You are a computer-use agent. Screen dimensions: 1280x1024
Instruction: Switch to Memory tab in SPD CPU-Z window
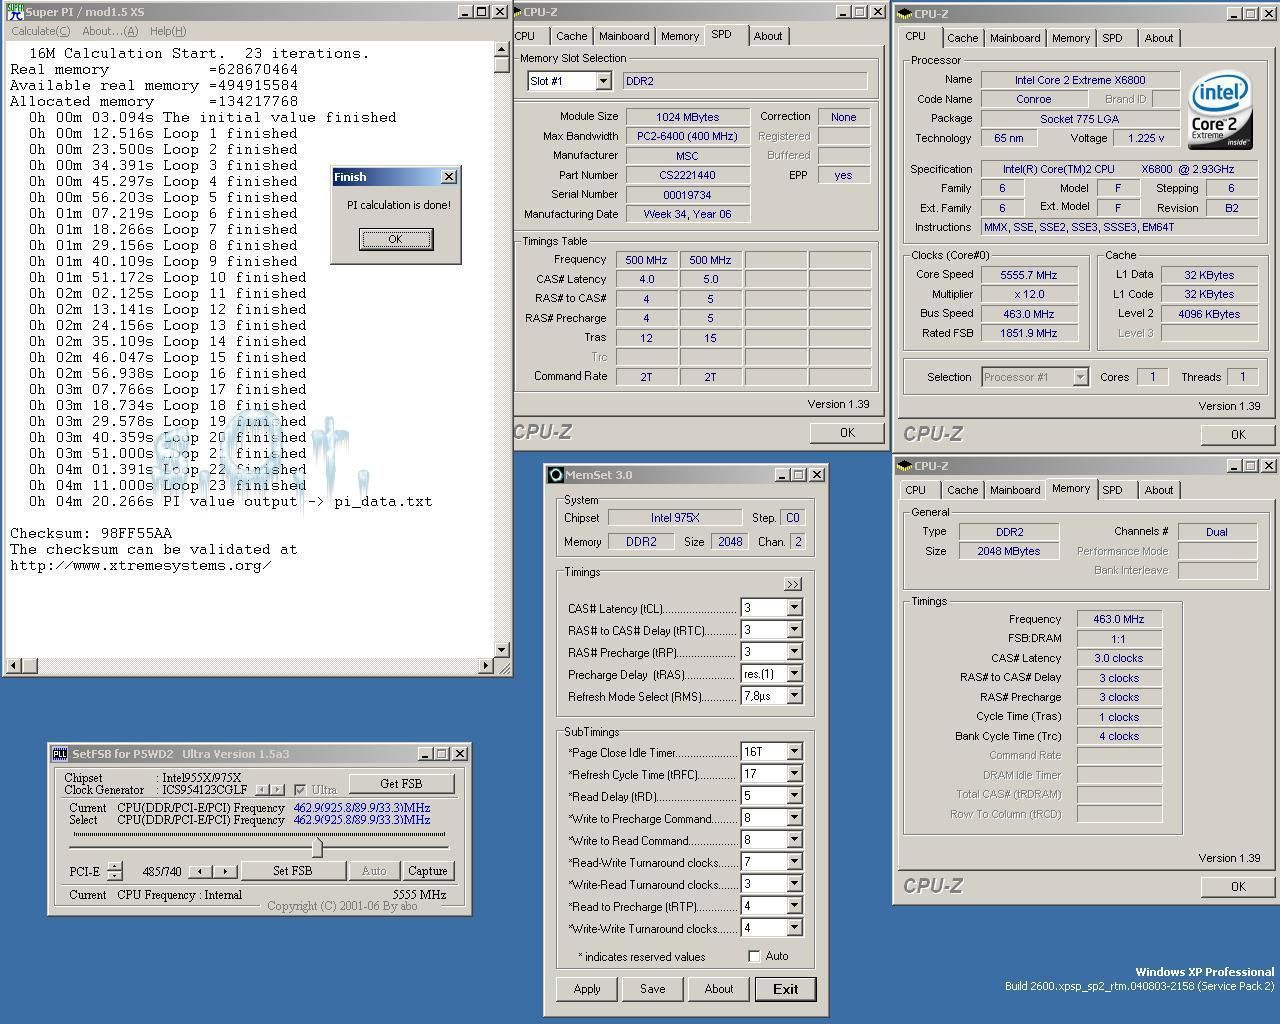[680, 36]
